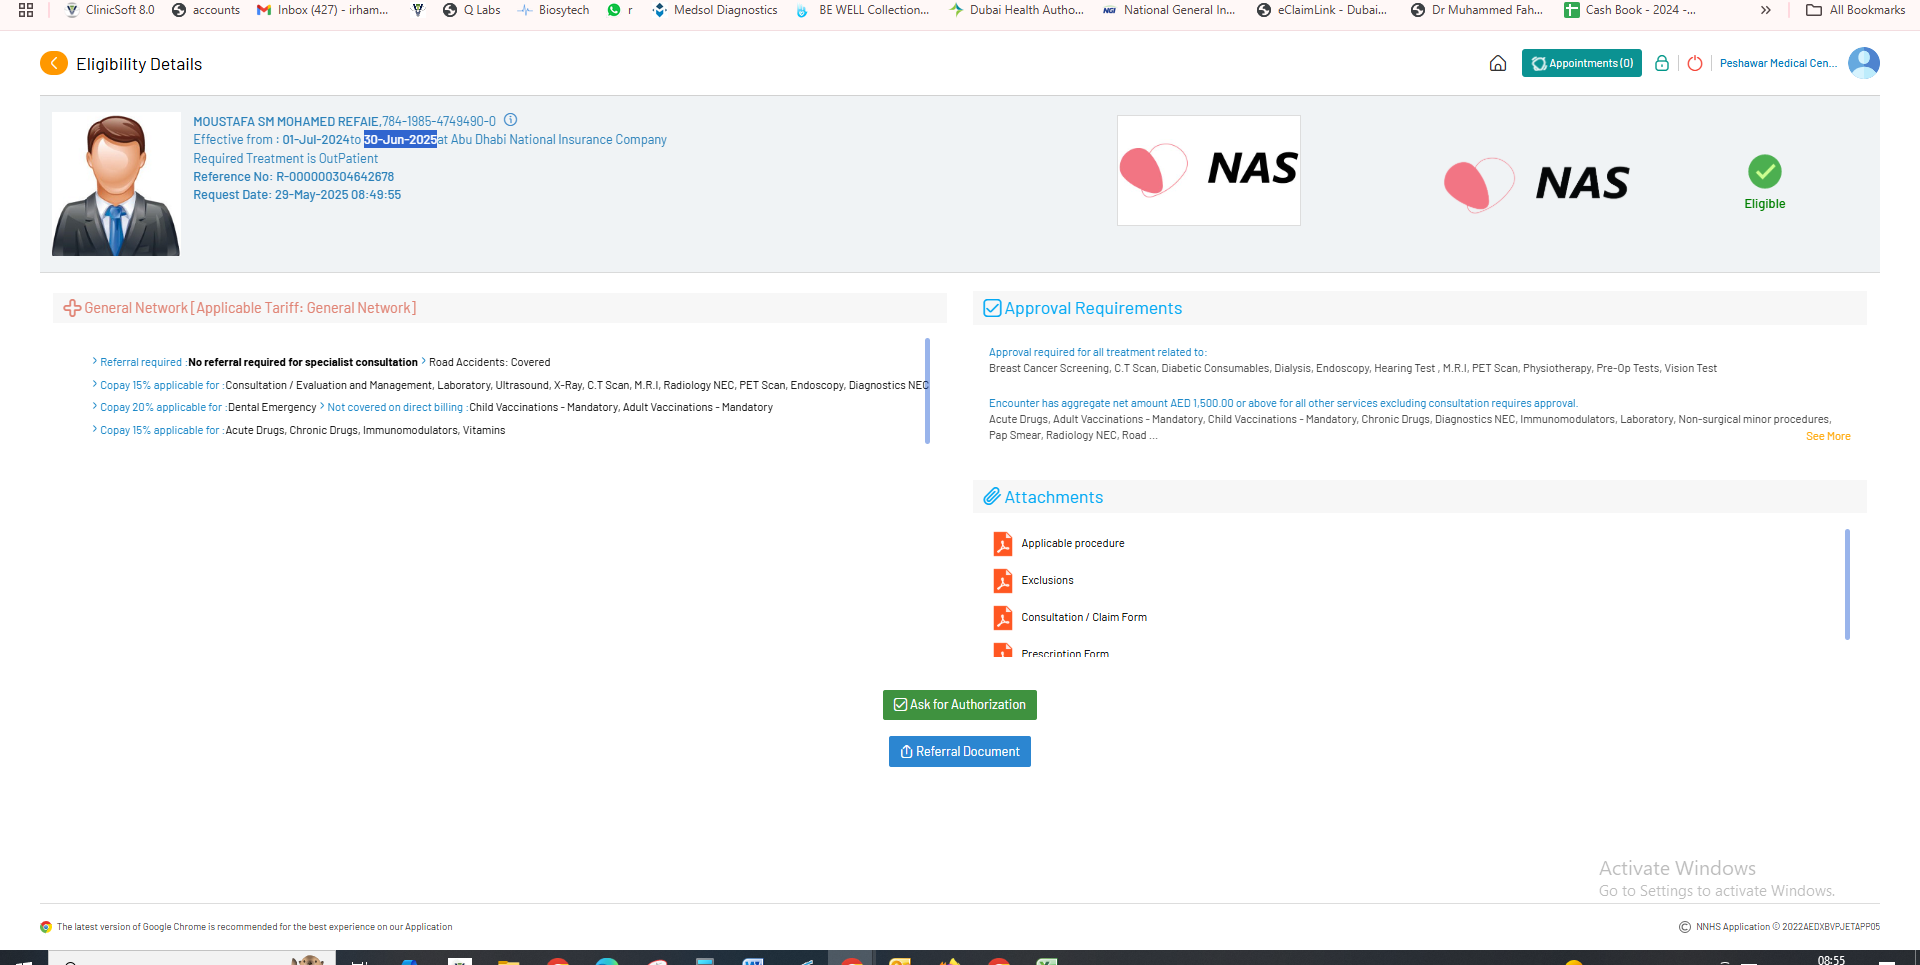1920x965 pixels.
Task: Click the Approval required for all treatment text
Action: (1097, 352)
